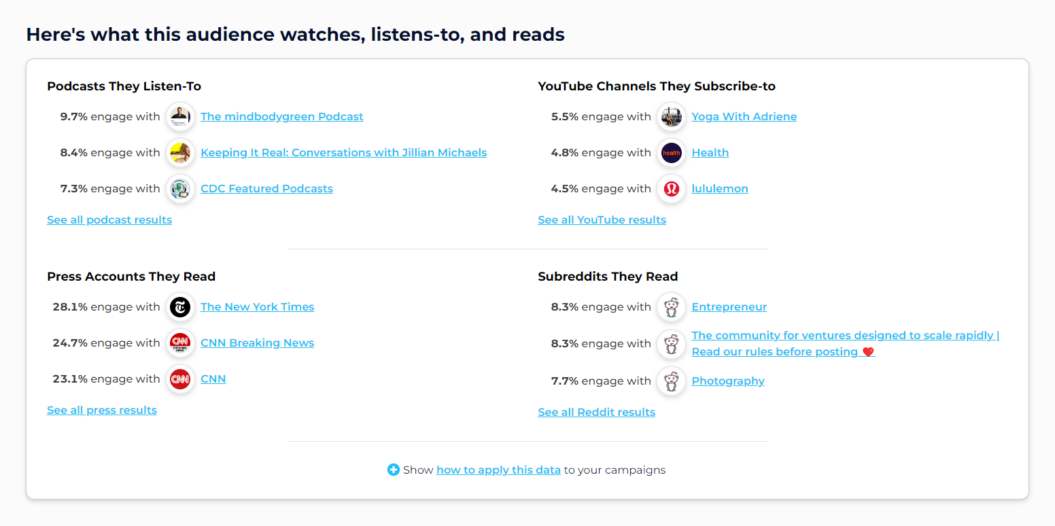Viewport: 1055px width, 526px height.
Task: Open See all press results
Action: coord(102,410)
